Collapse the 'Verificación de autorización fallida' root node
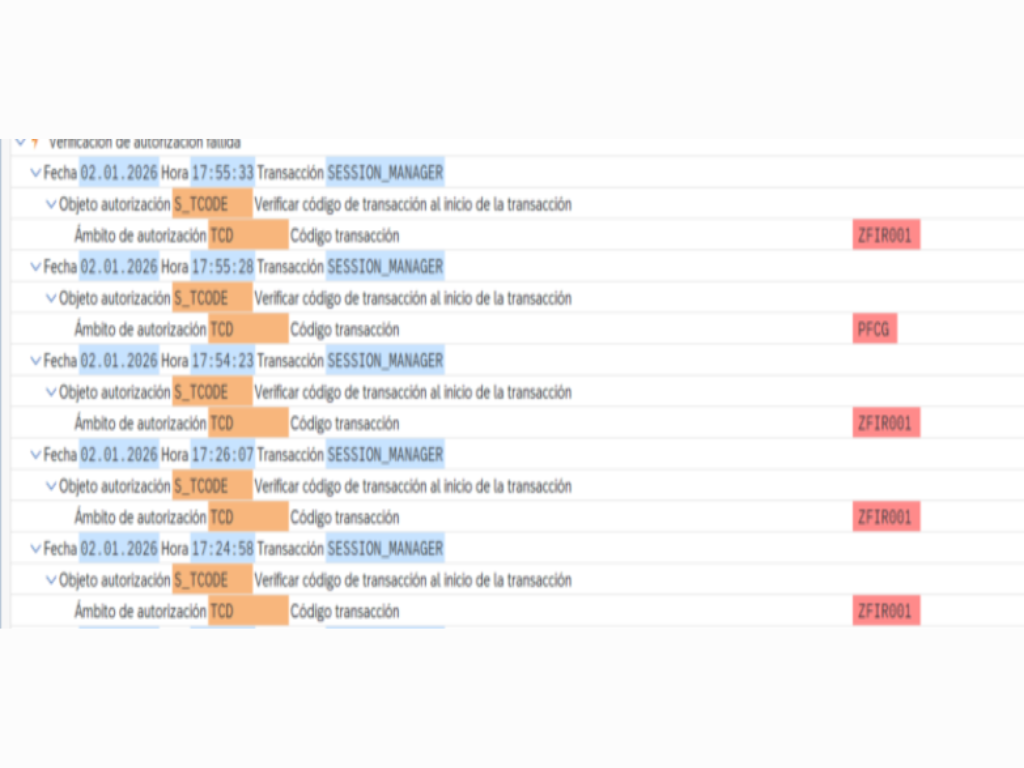Screen dimensions: 1024x768 20,142
